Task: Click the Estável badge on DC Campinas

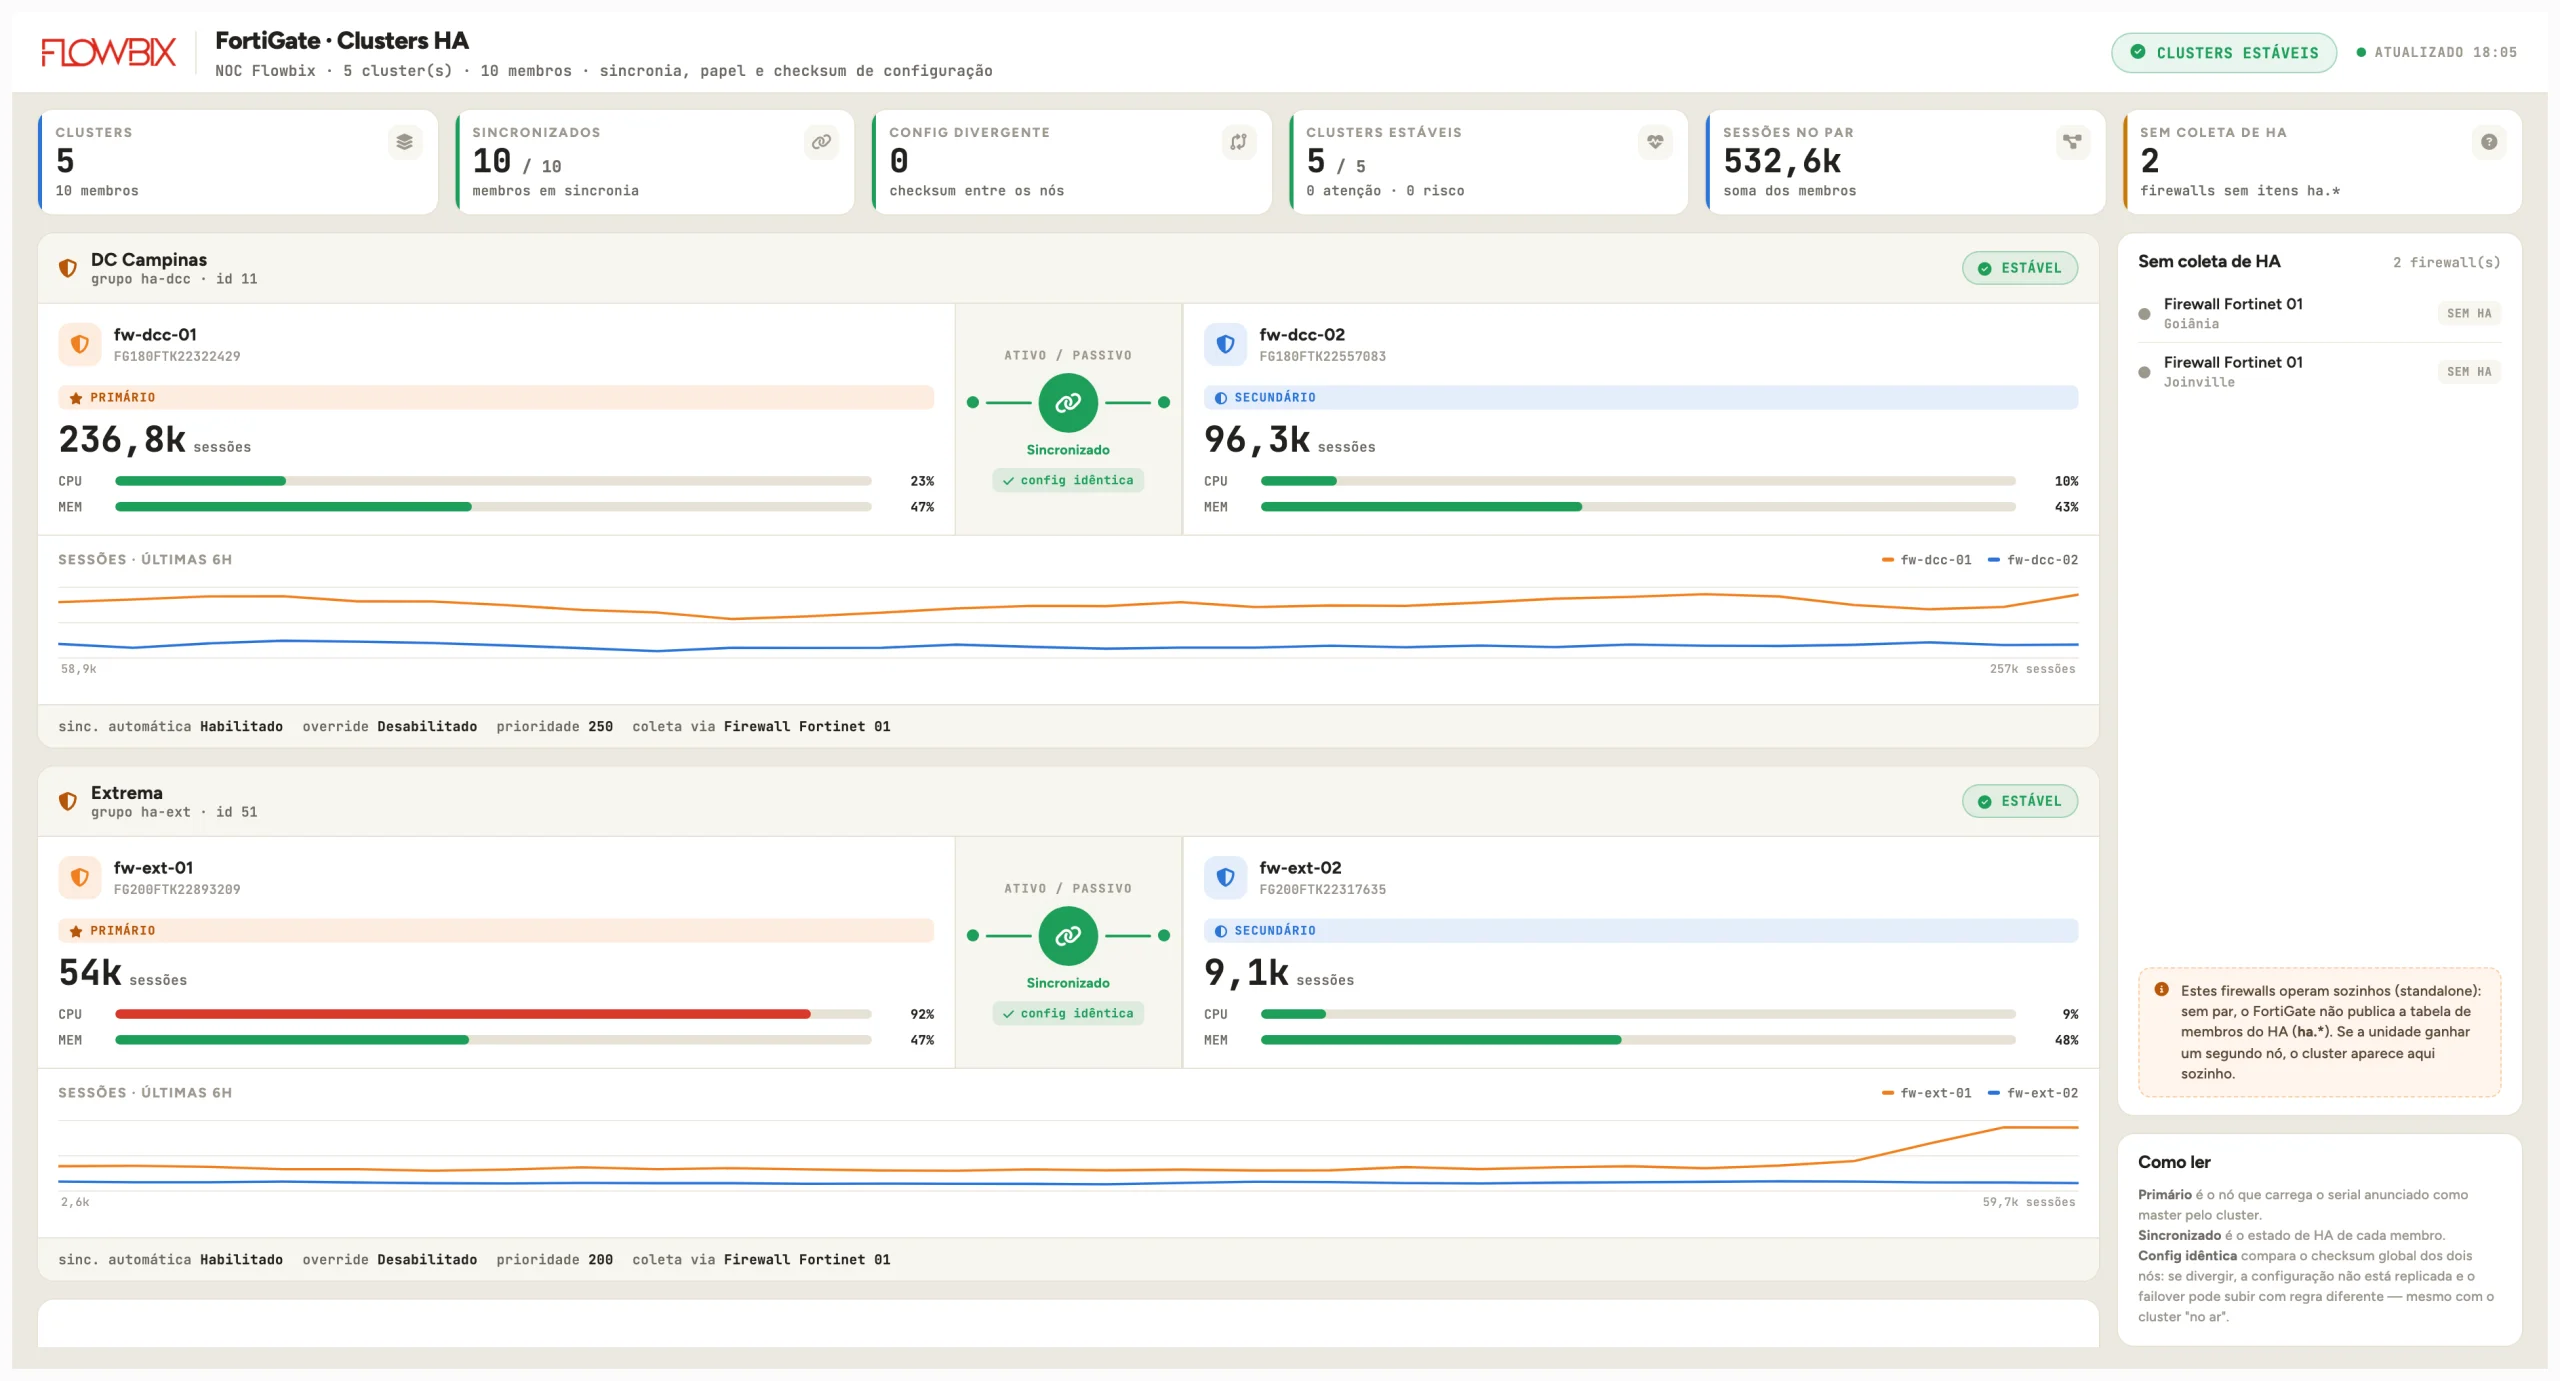Action: click(2020, 268)
